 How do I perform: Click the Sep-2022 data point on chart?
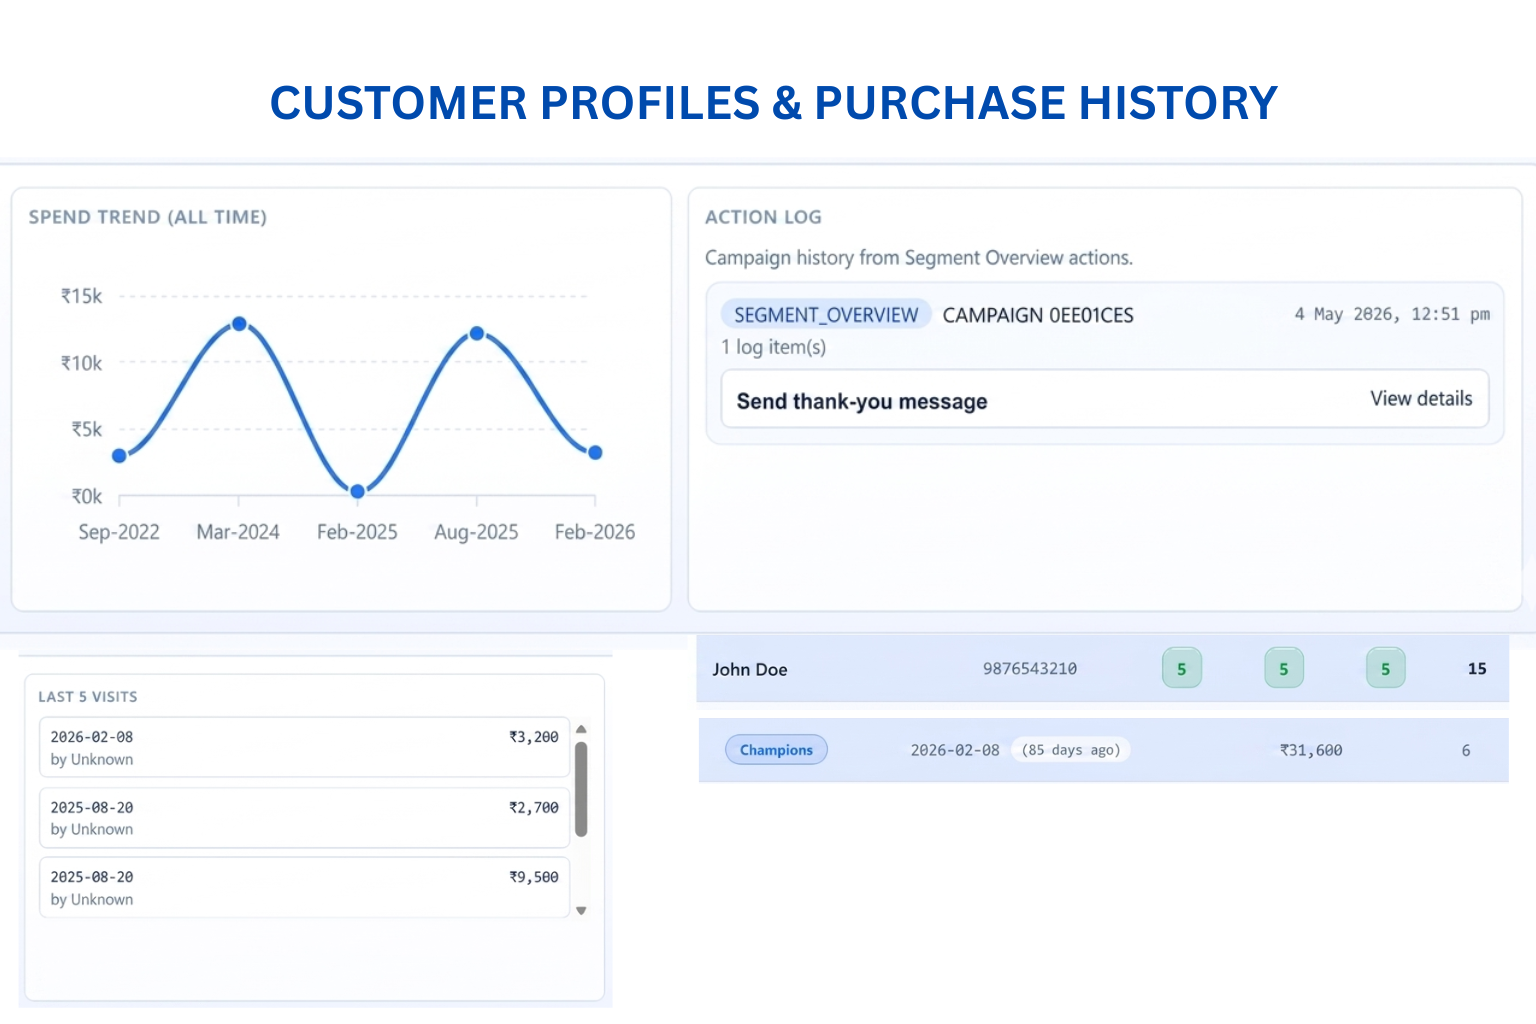pyautogui.click(x=119, y=456)
